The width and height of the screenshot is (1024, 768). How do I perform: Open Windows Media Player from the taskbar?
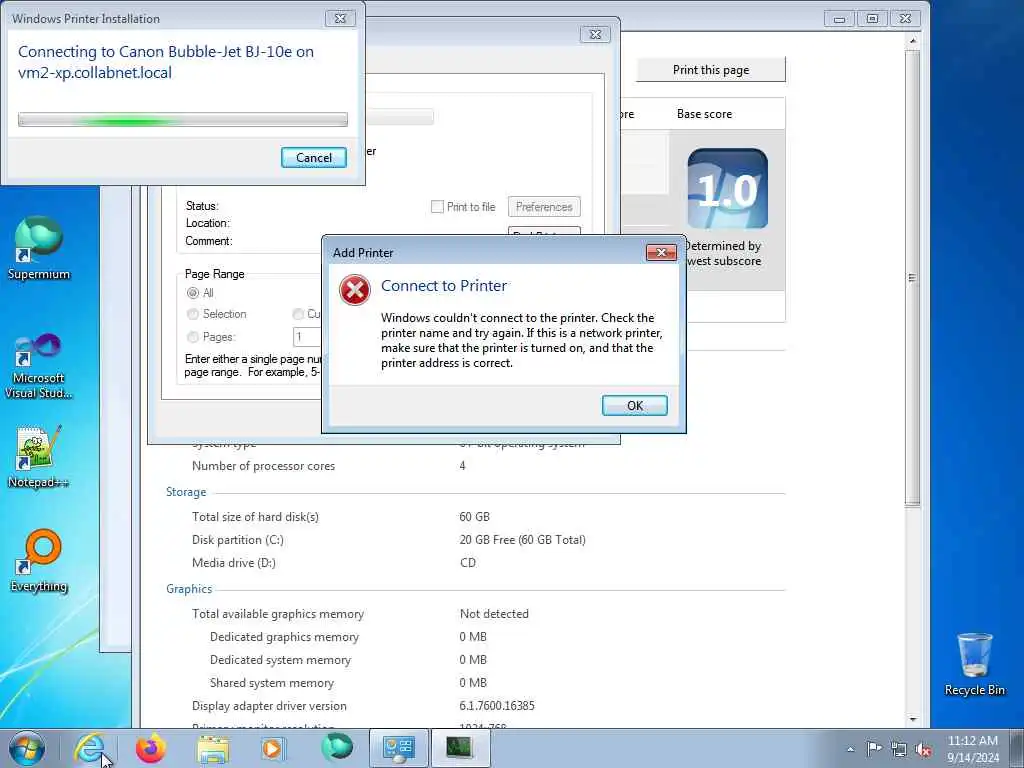coord(272,748)
